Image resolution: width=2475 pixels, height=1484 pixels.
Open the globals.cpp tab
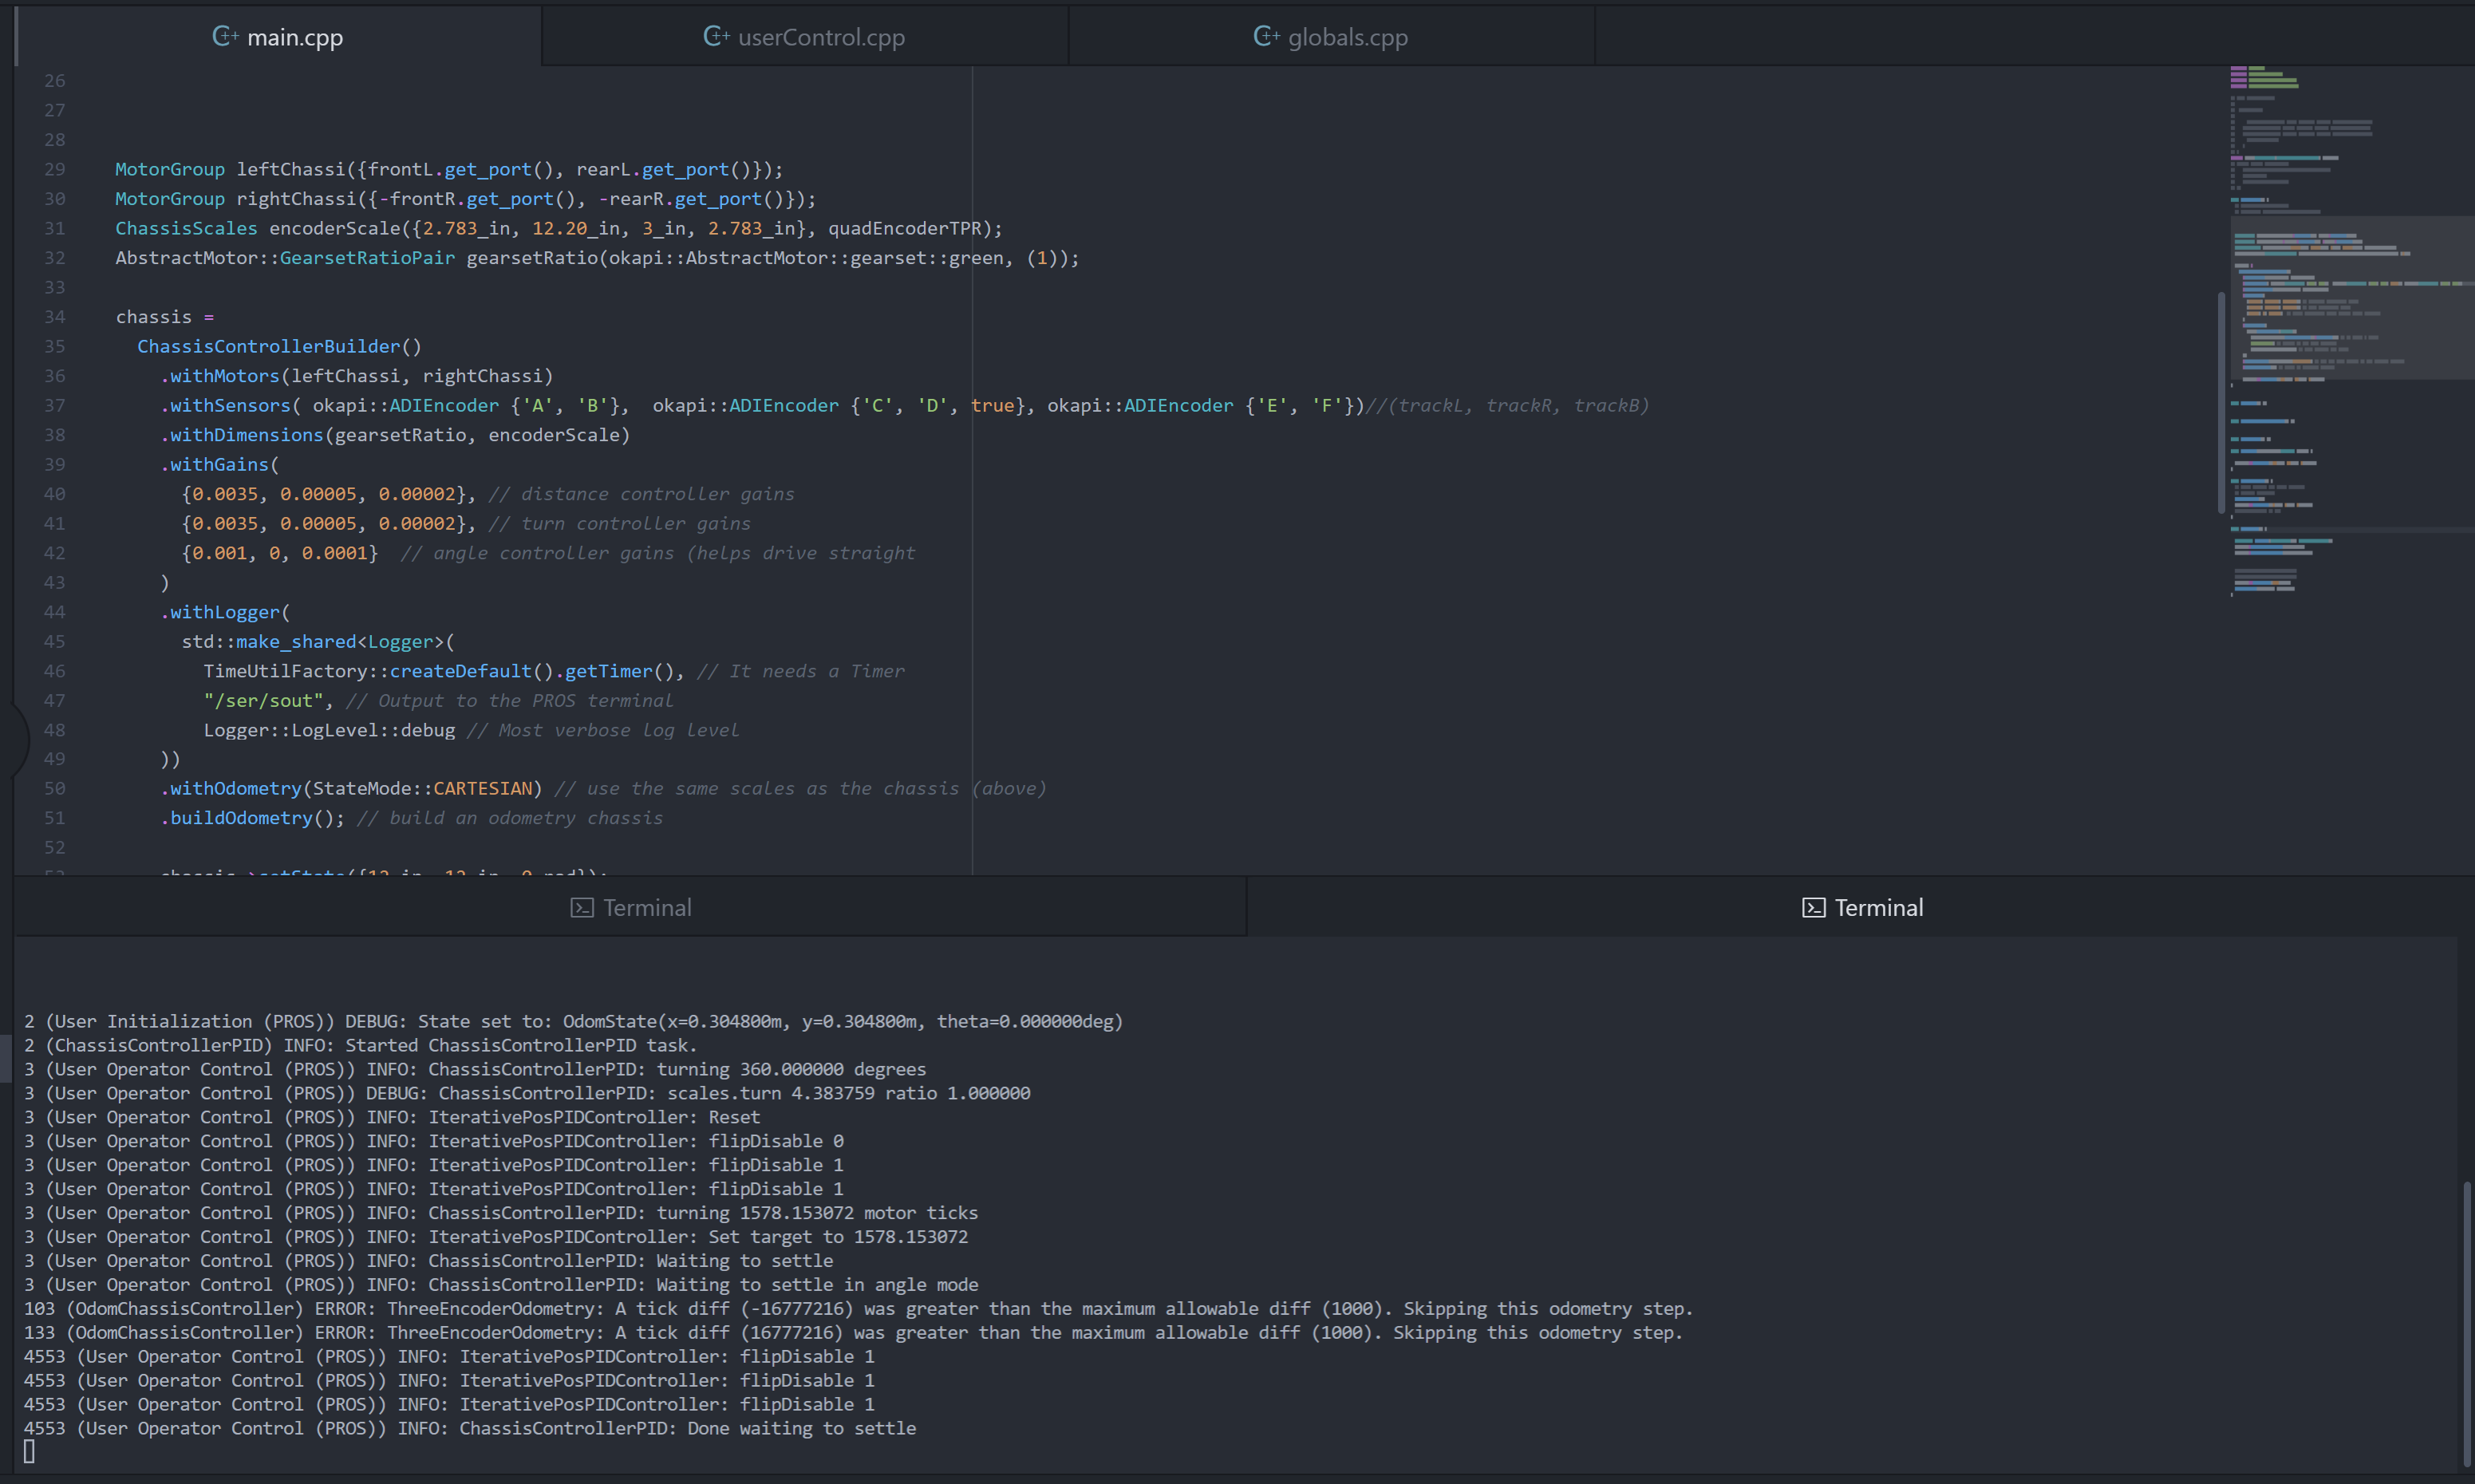click(1331, 37)
